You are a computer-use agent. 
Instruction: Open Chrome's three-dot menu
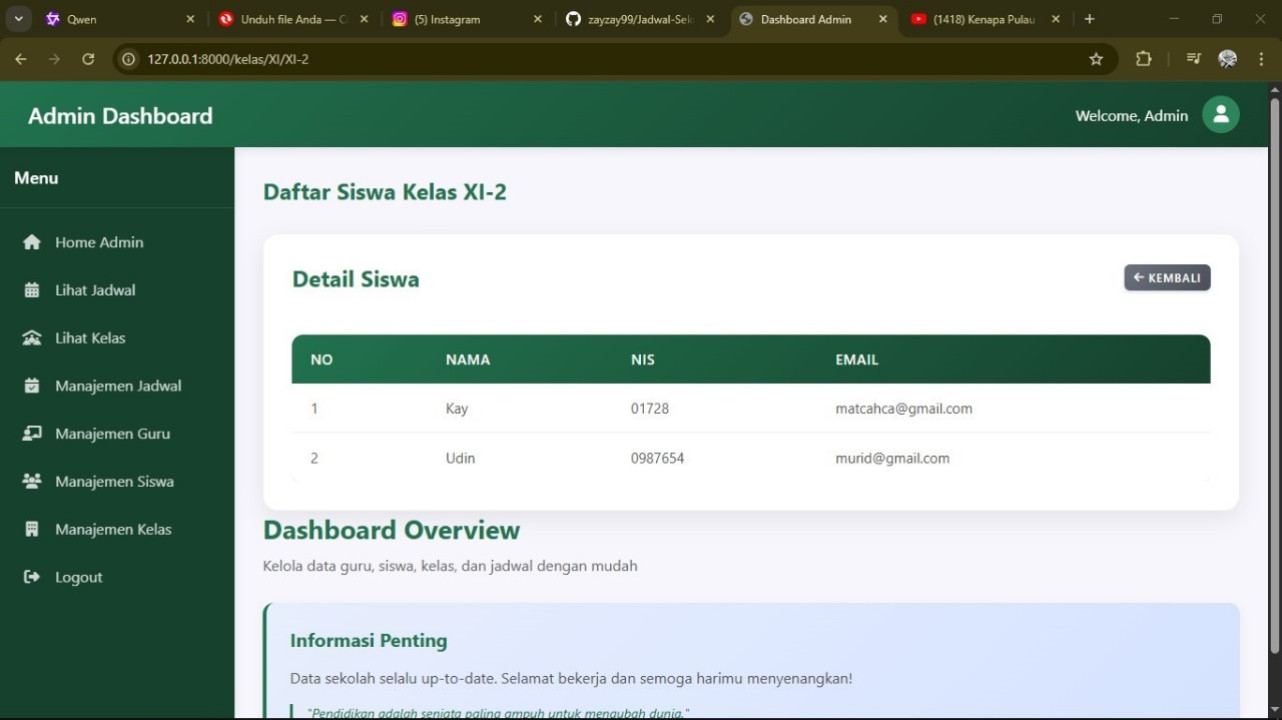(1261, 59)
